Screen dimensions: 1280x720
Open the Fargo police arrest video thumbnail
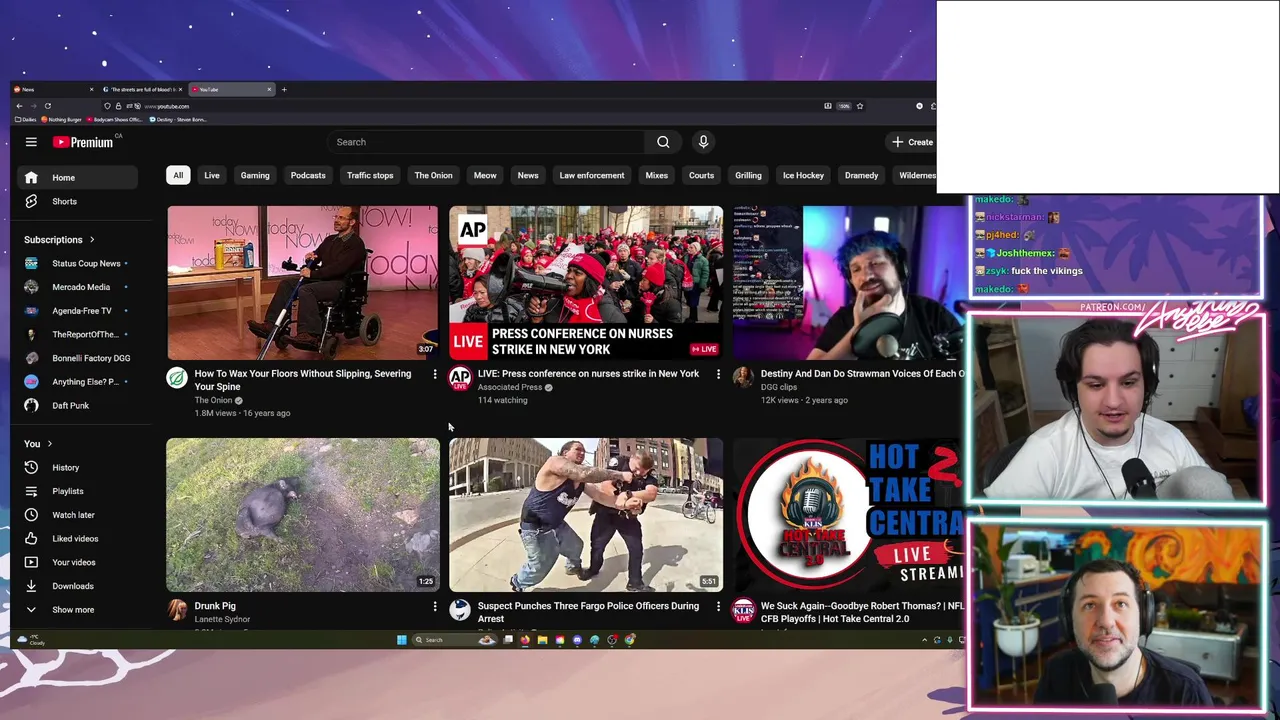tap(586, 514)
